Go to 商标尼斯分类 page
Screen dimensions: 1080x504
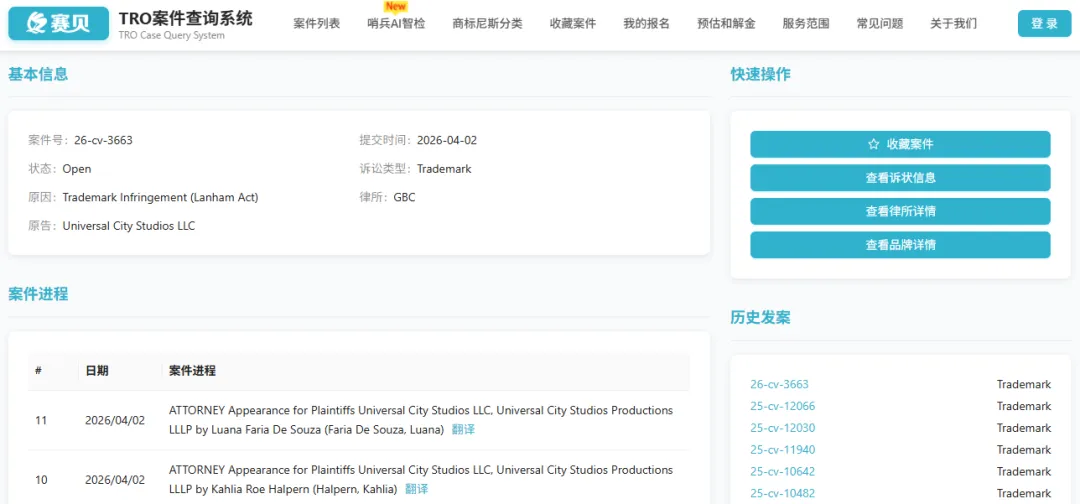point(487,24)
